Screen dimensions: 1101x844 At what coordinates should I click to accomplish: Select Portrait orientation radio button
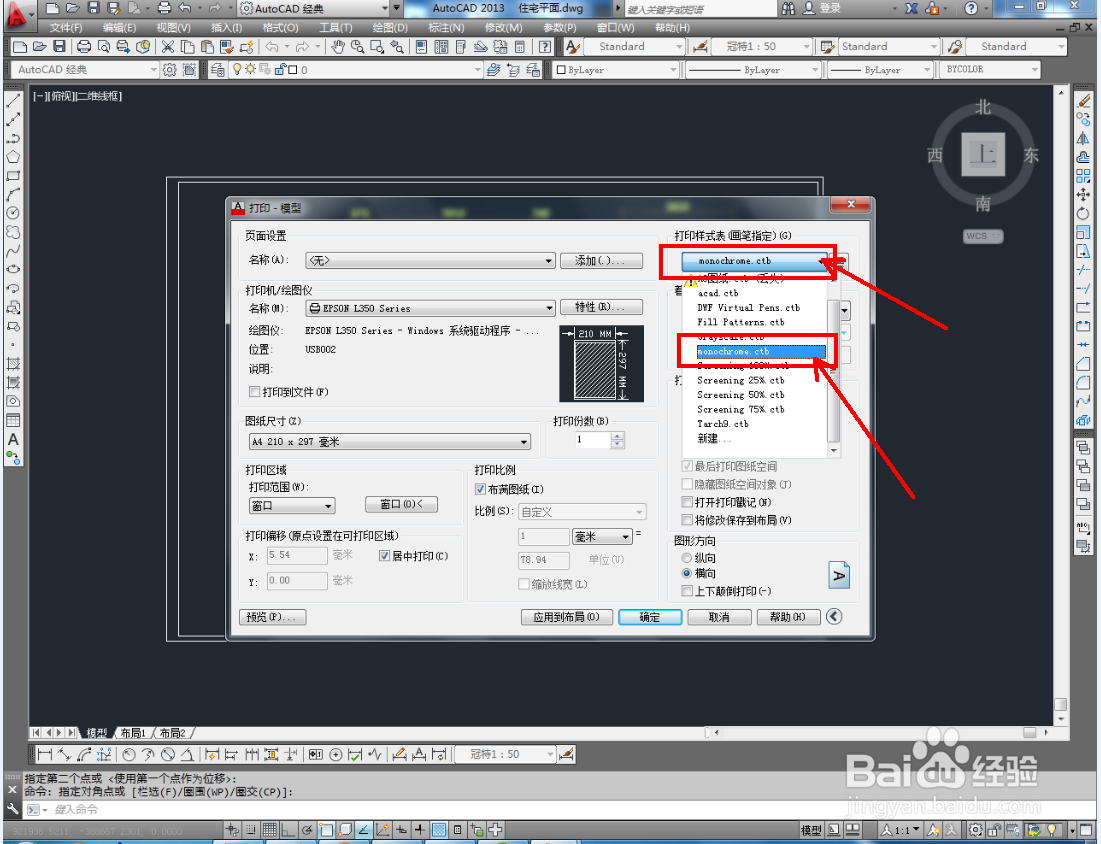pos(687,558)
